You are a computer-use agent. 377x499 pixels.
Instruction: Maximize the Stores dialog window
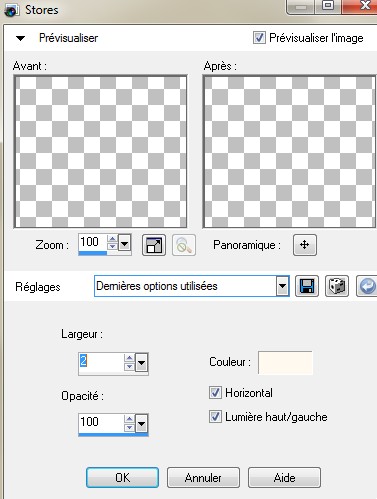coord(328,5)
